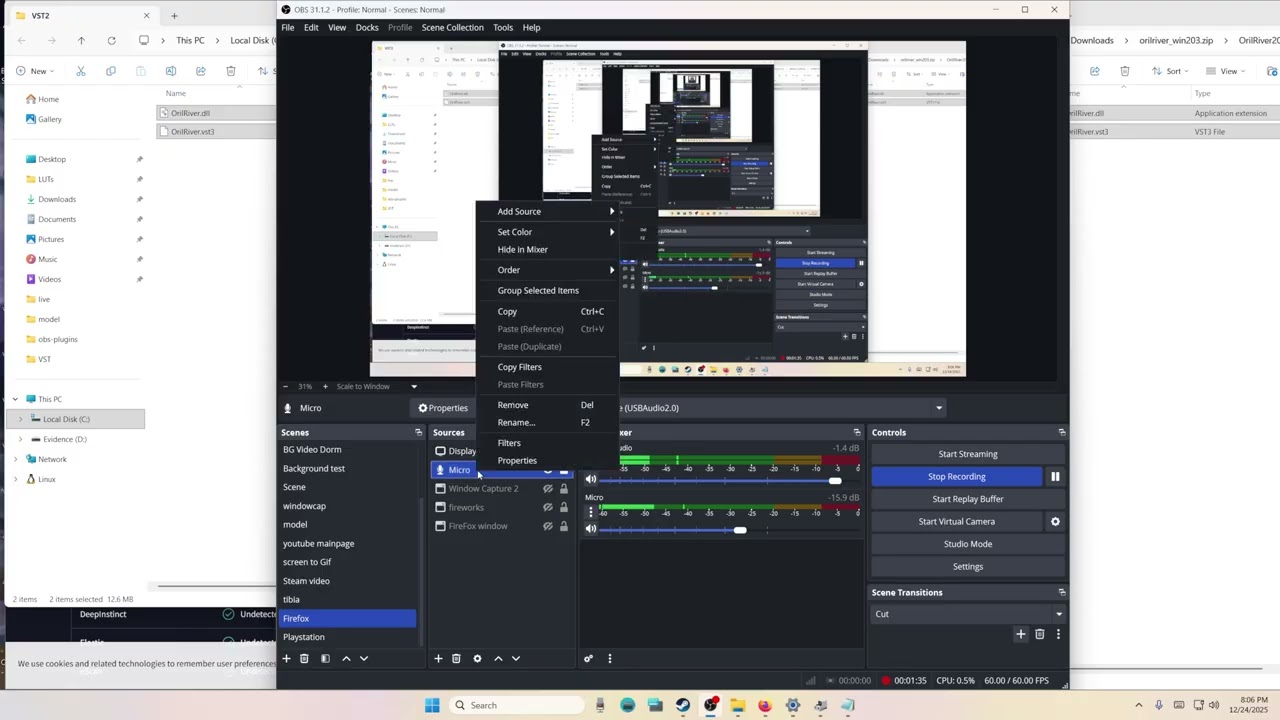The image size is (1280, 720).
Task: Click the Windows Start button
Action: [x=432, y=705]
